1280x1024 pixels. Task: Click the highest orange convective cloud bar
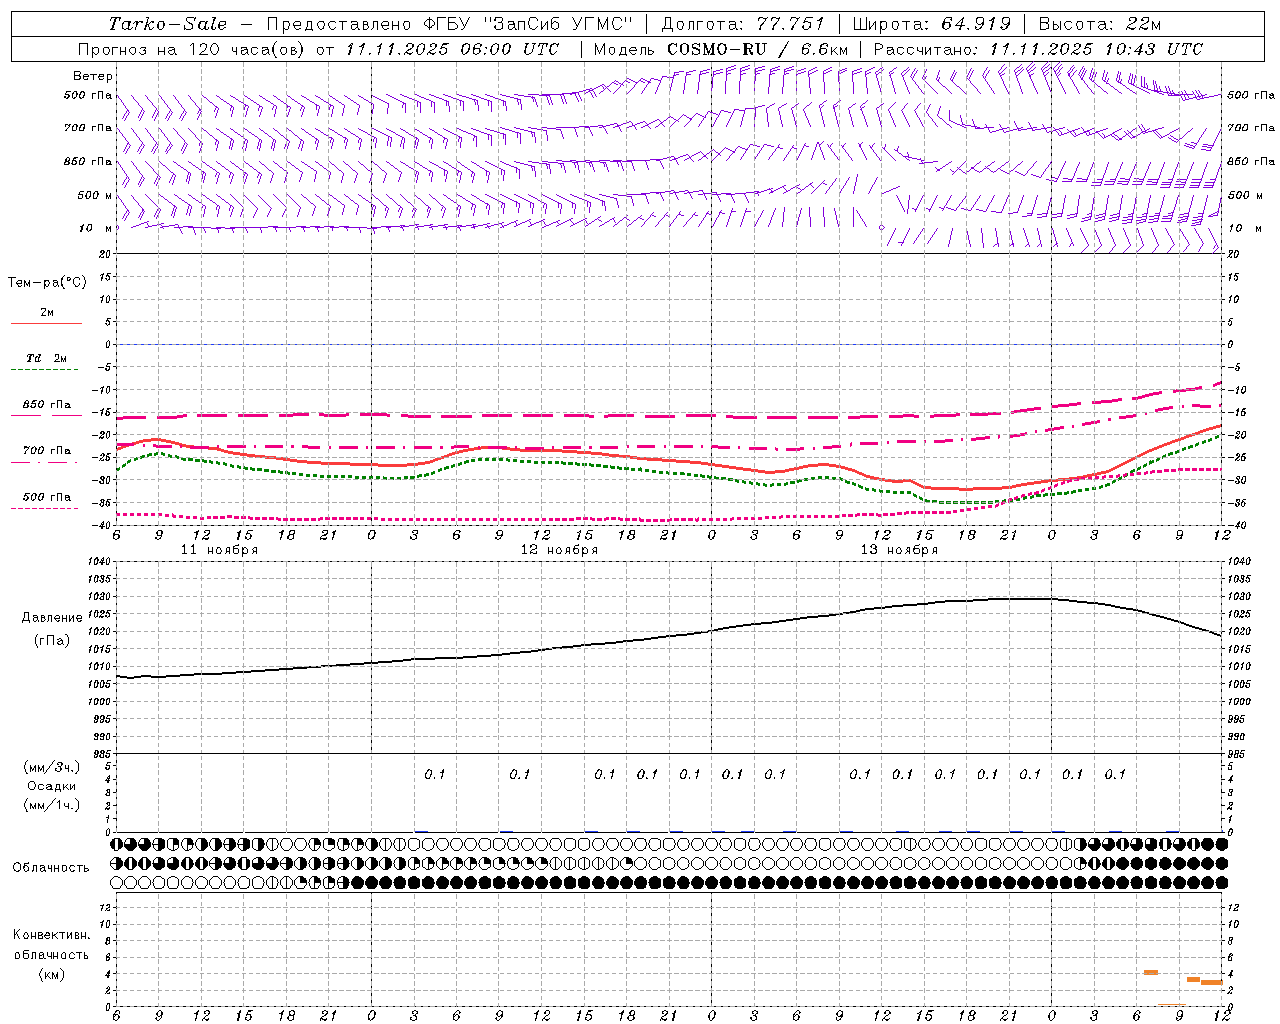(x=1151, y=972)
